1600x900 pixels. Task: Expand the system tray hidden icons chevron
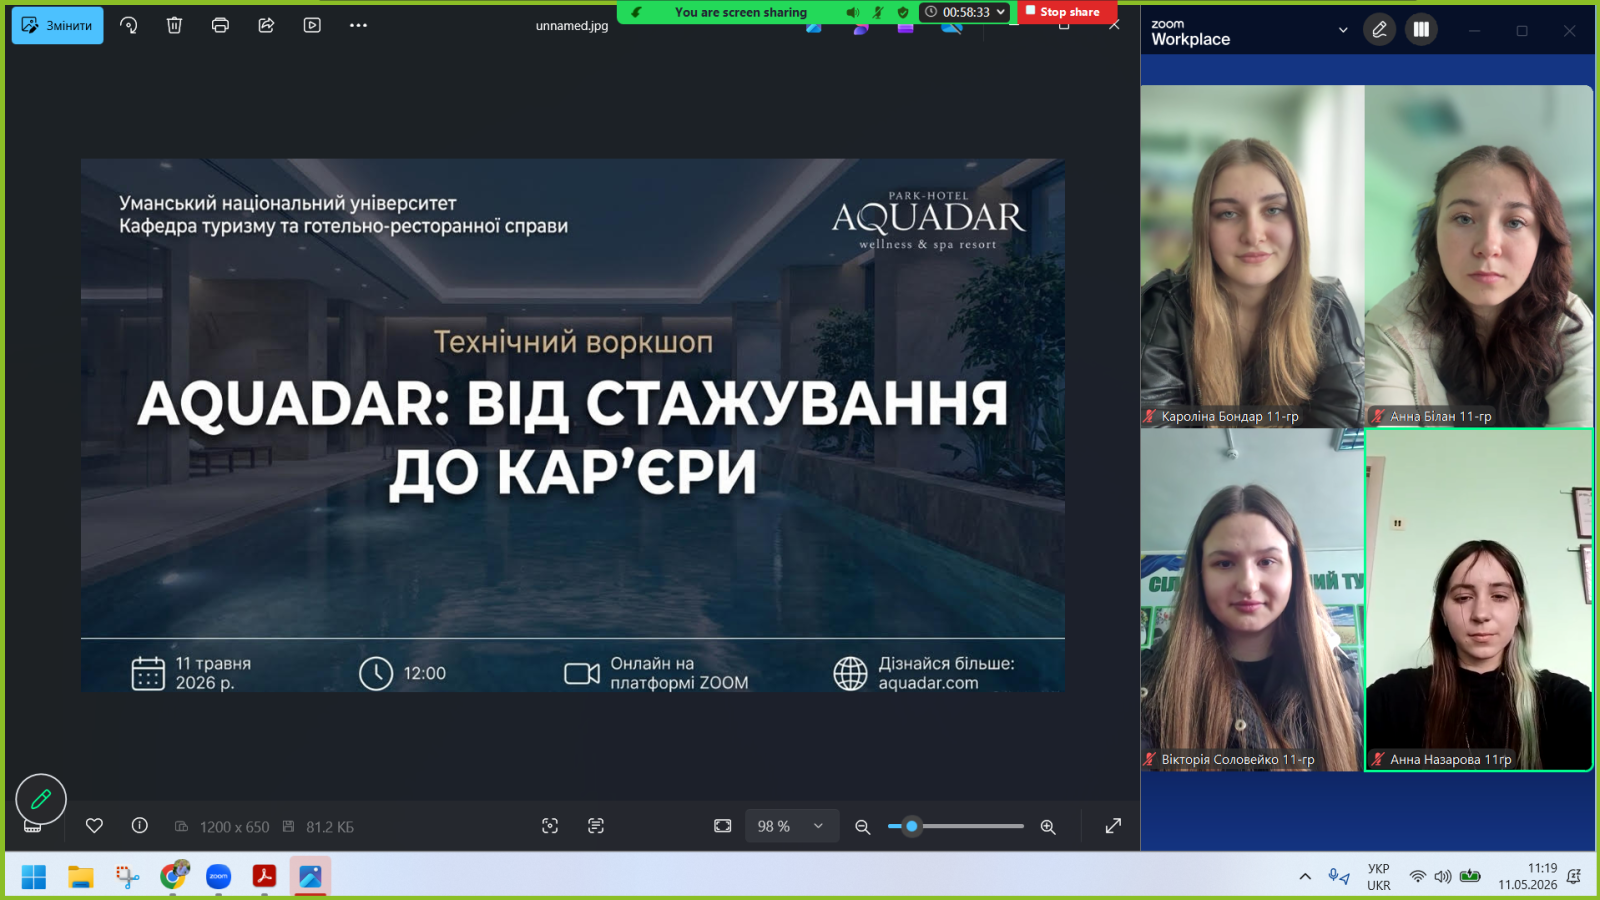pos(1305,877)
